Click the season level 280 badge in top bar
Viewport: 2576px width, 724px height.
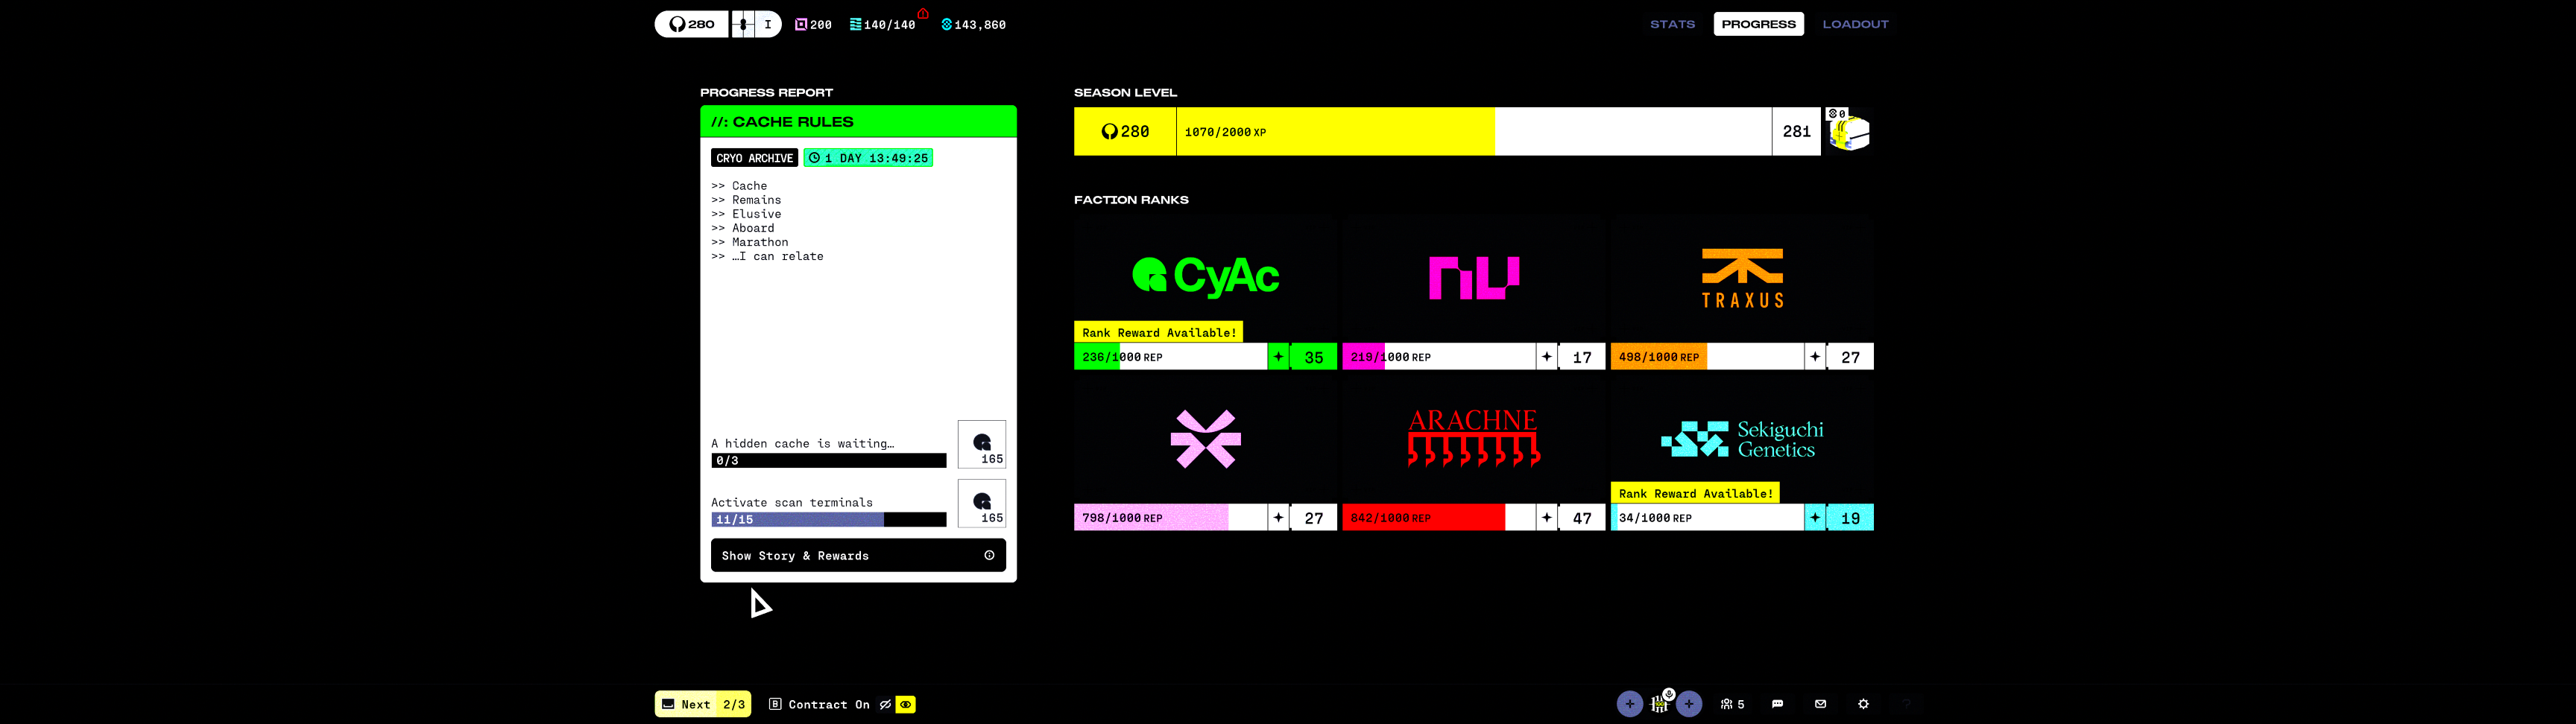coord(692,24)
